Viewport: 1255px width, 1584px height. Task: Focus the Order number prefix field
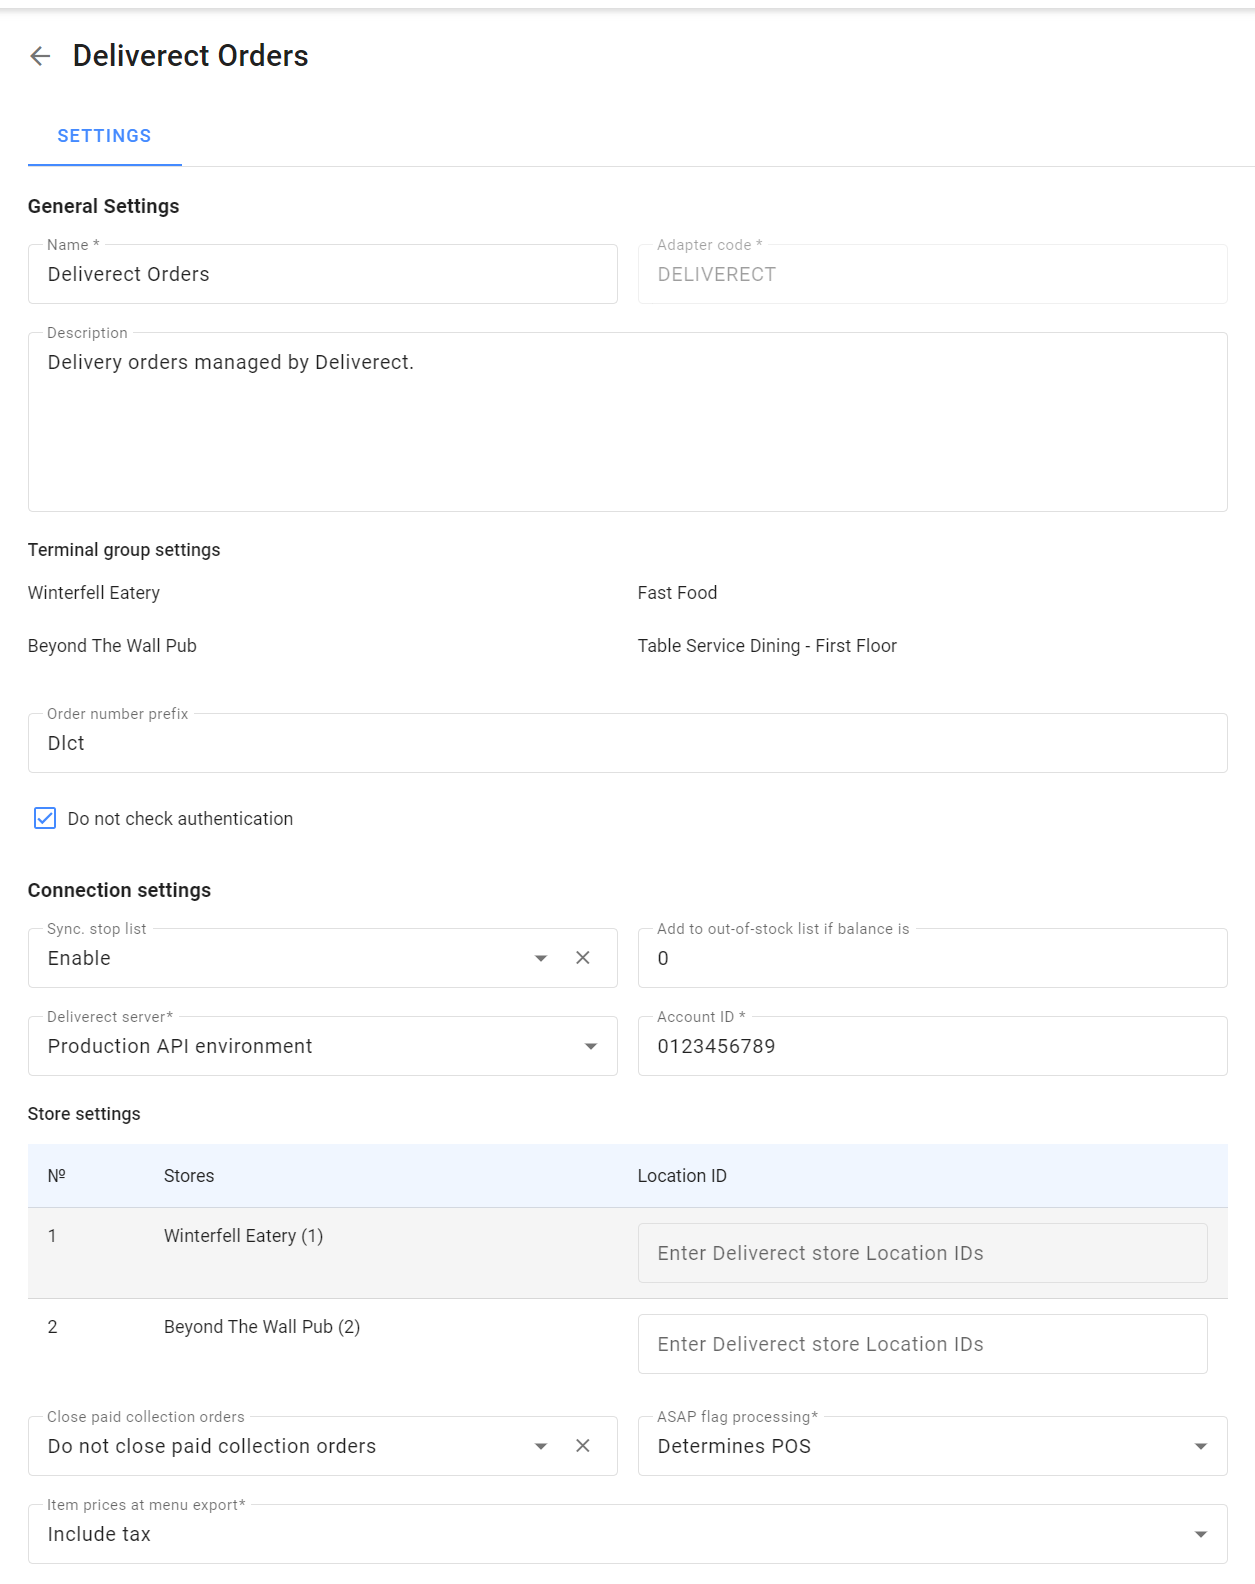coord(627,743)
